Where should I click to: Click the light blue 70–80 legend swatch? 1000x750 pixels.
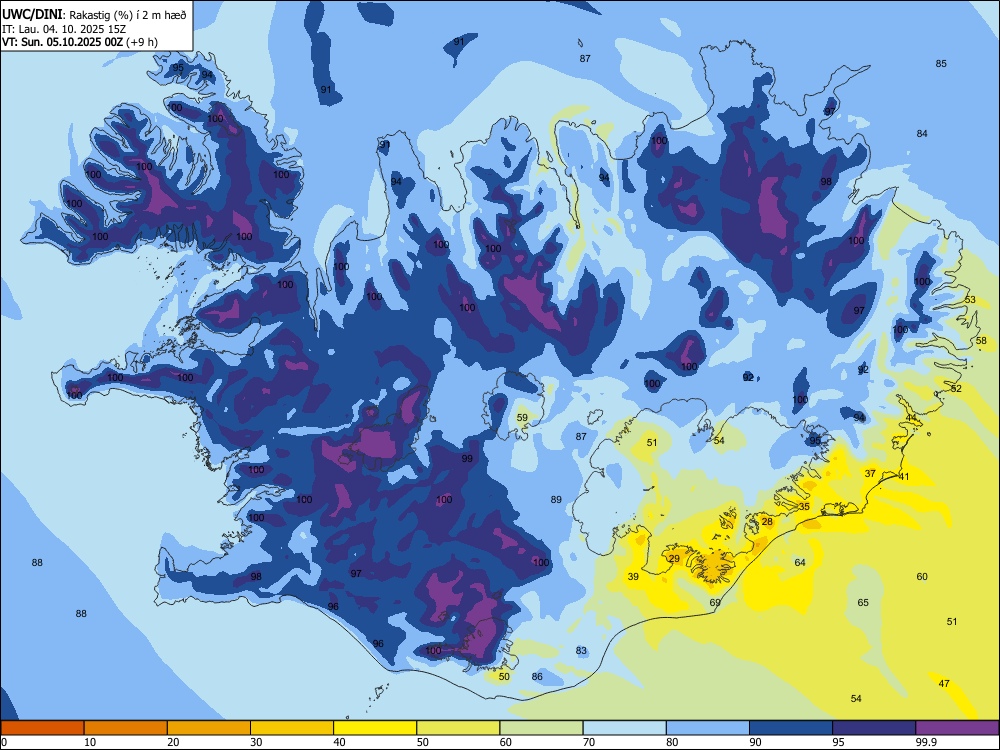(624, 728)
